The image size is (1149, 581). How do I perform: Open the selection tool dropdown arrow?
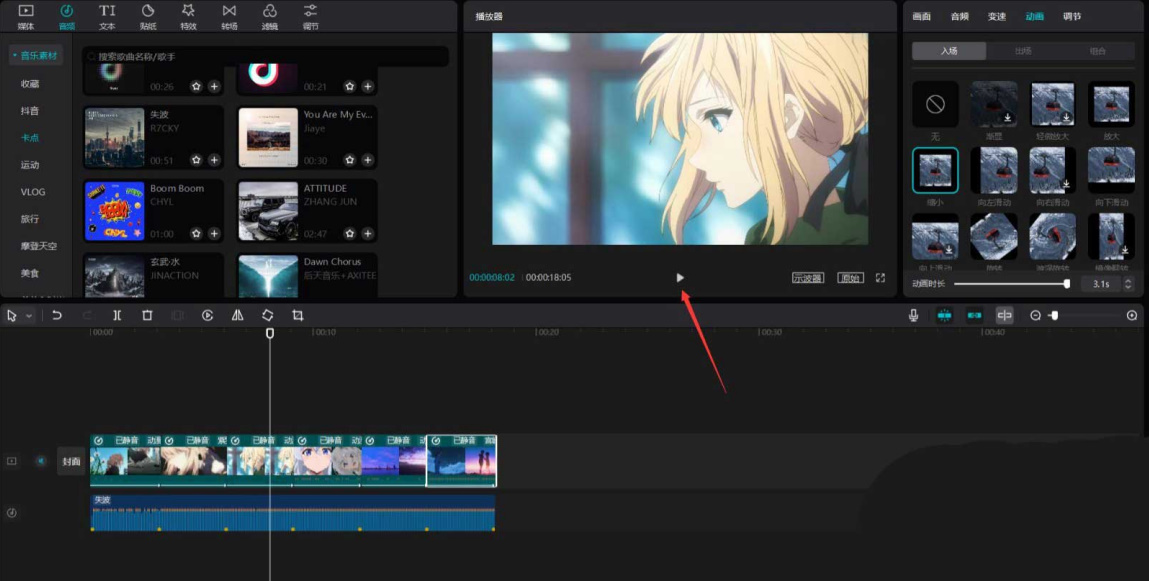tap(29, 316)
